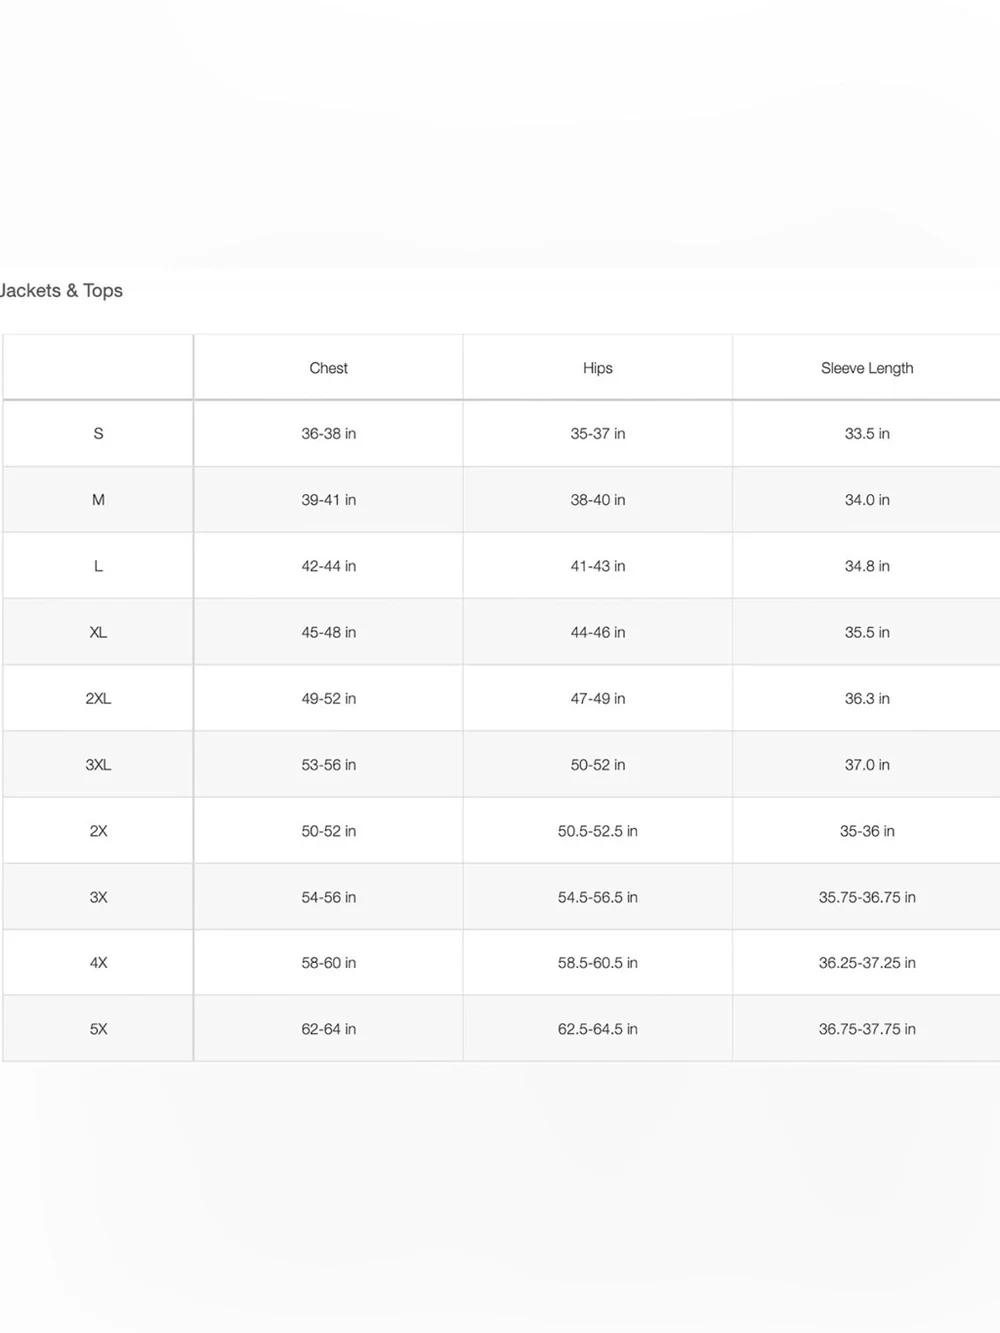Select chest value "36-38 in" for size S
This screenshot has width=1000, height=1333.
(x=328, y=434)
